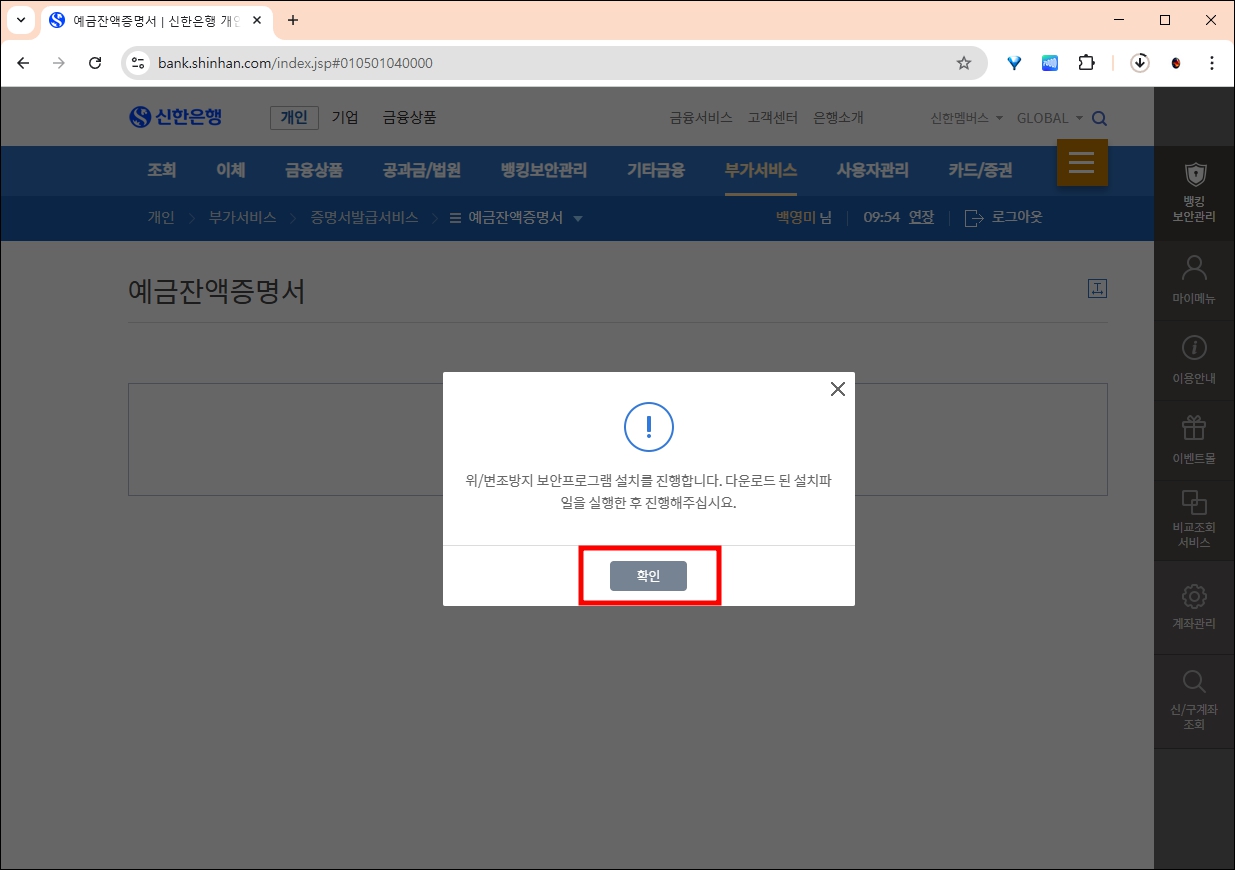Select the 신/구계좌조회 magnifier icon
The height and width of the screenshot is (870, 1235).
pos(1194,680)
